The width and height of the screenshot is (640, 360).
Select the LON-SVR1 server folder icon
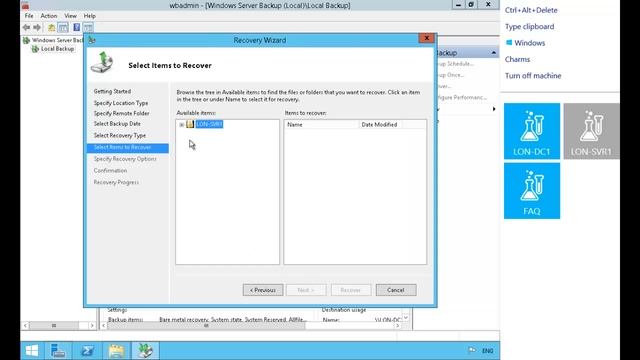(x=190, y=124)
